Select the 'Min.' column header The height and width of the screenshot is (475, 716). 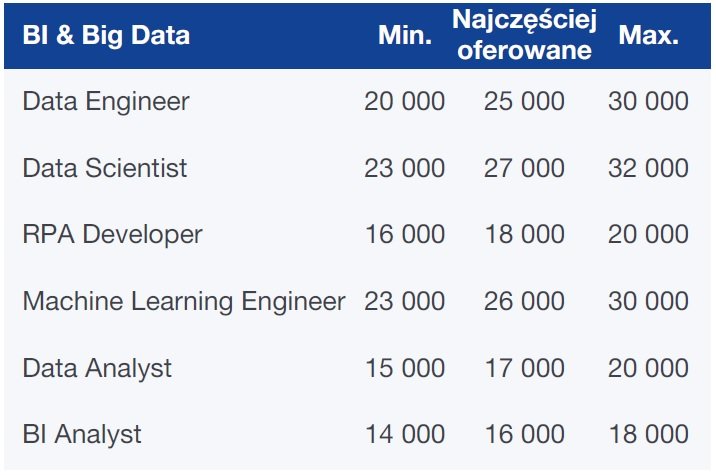(405, 37)
